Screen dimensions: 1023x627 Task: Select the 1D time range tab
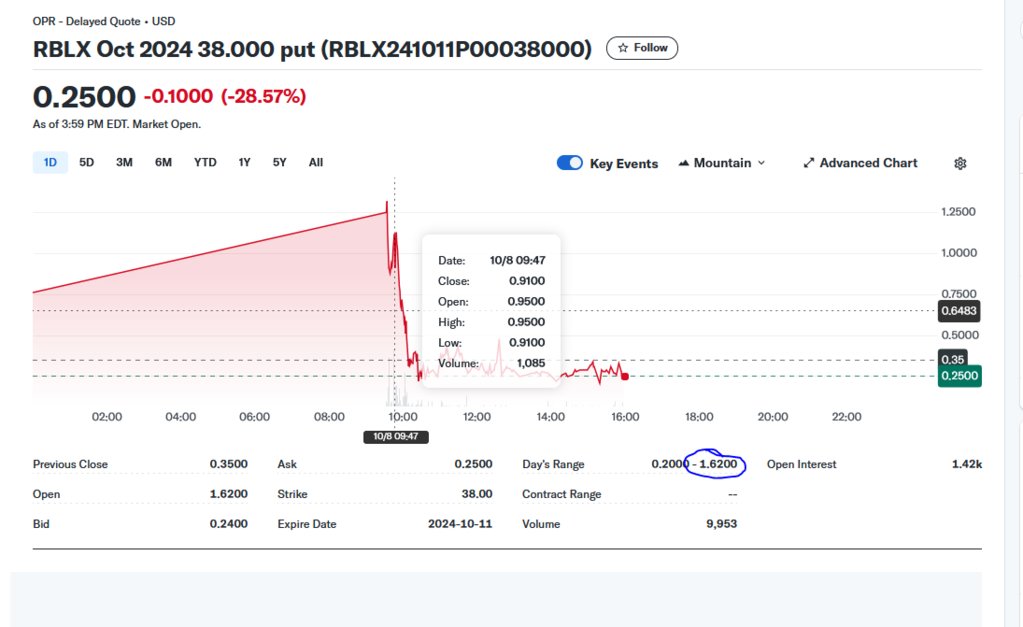click(x=50, y=162)
